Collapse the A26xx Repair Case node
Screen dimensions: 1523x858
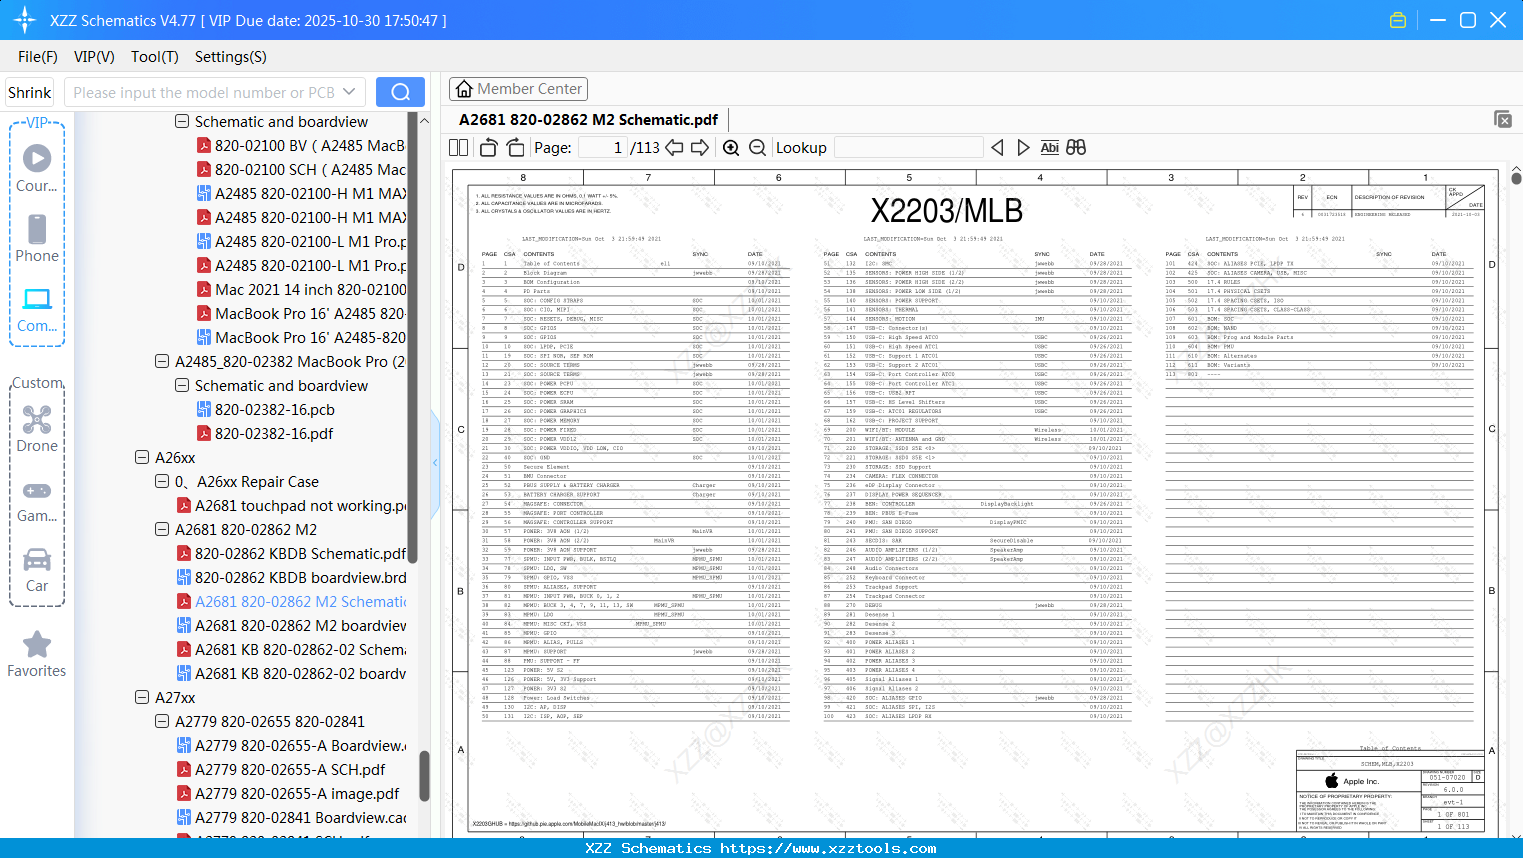162,481
